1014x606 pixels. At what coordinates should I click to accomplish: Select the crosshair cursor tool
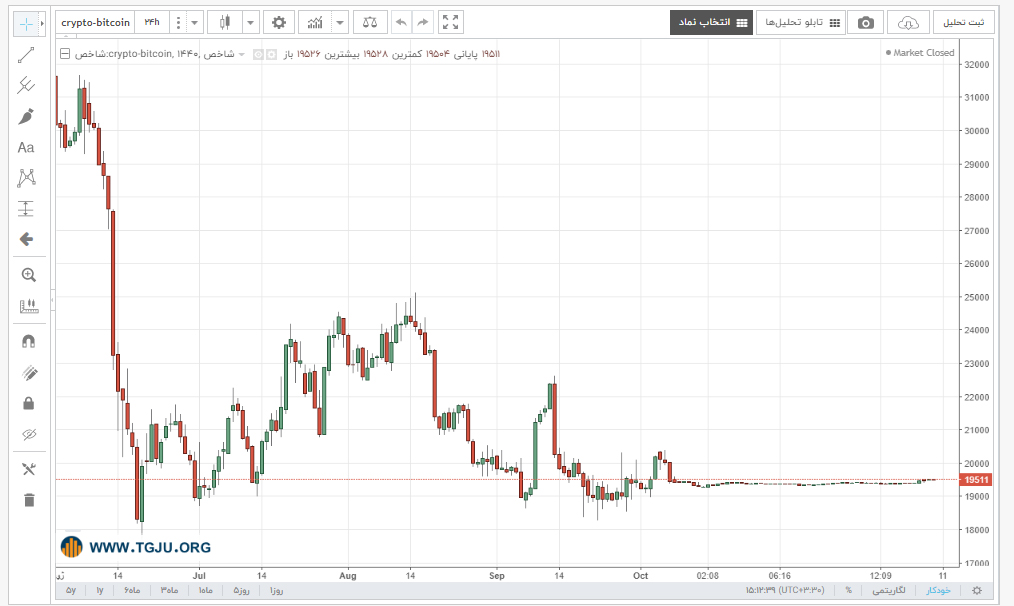coord(26,24)
